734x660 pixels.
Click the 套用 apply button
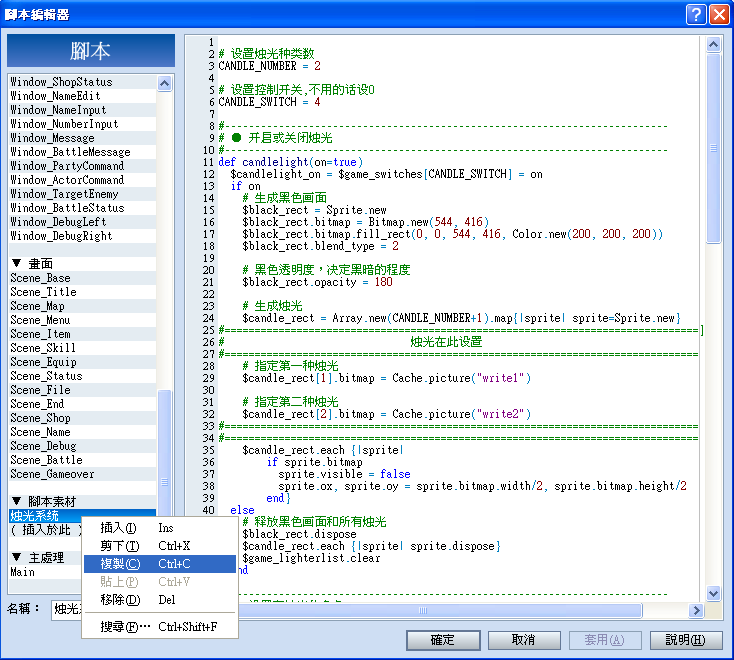pos(604,640)
